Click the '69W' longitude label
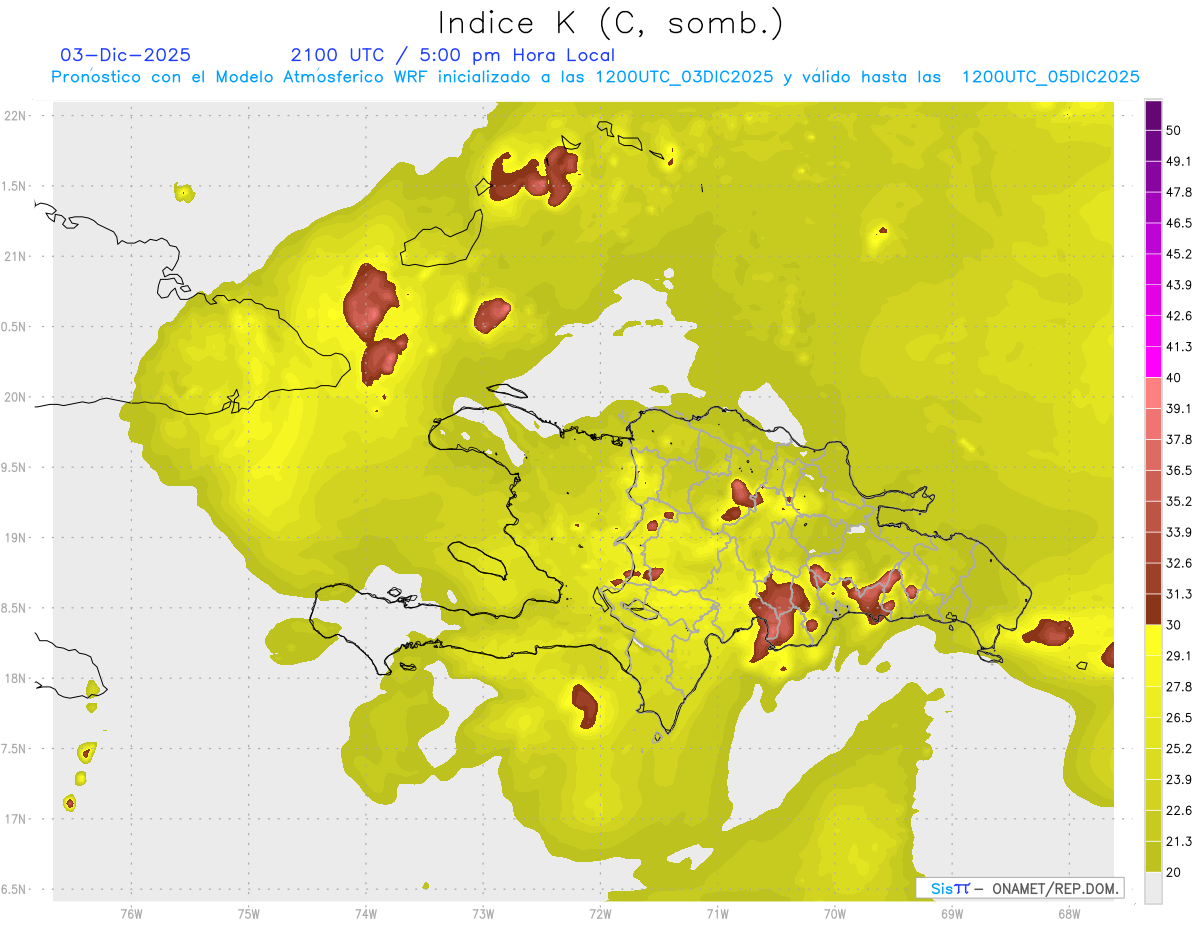 (x=952, y=913)
